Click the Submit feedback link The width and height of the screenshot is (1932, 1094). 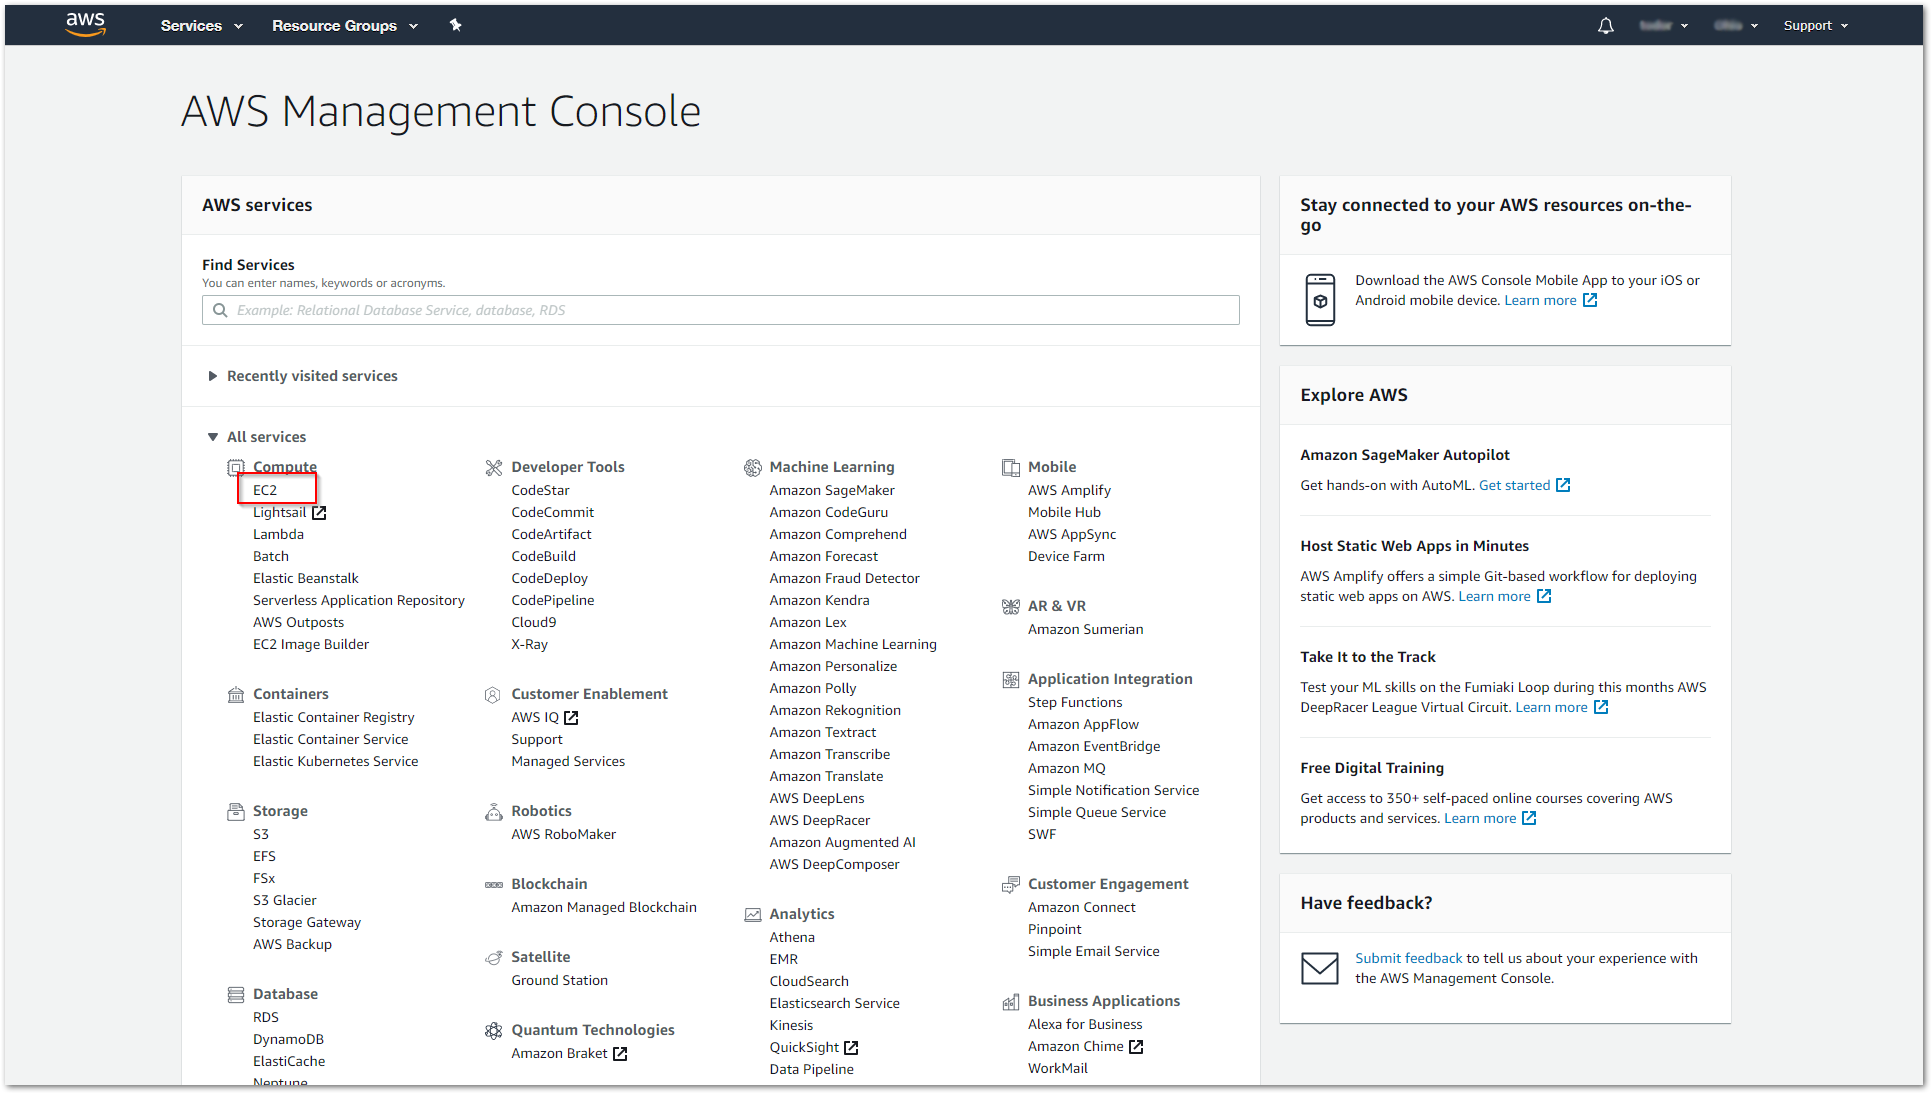click(x=1408, y=958)
